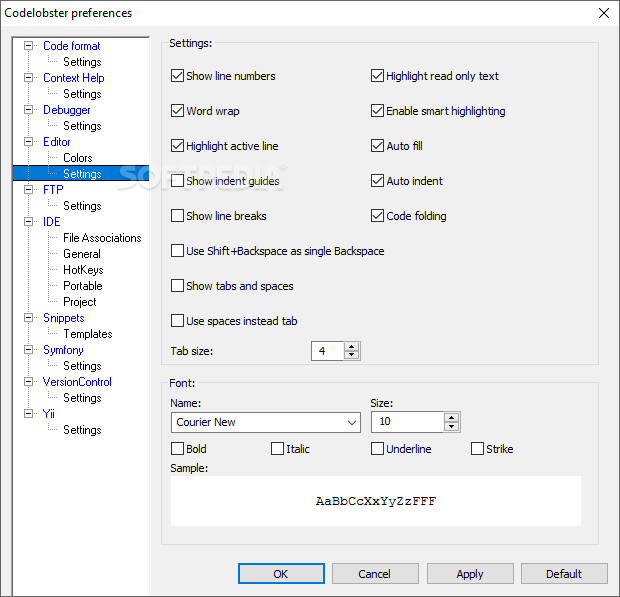Disable the Word wrap checkbox
Screen dimensions: 620x597
click(x=177, y=111)
